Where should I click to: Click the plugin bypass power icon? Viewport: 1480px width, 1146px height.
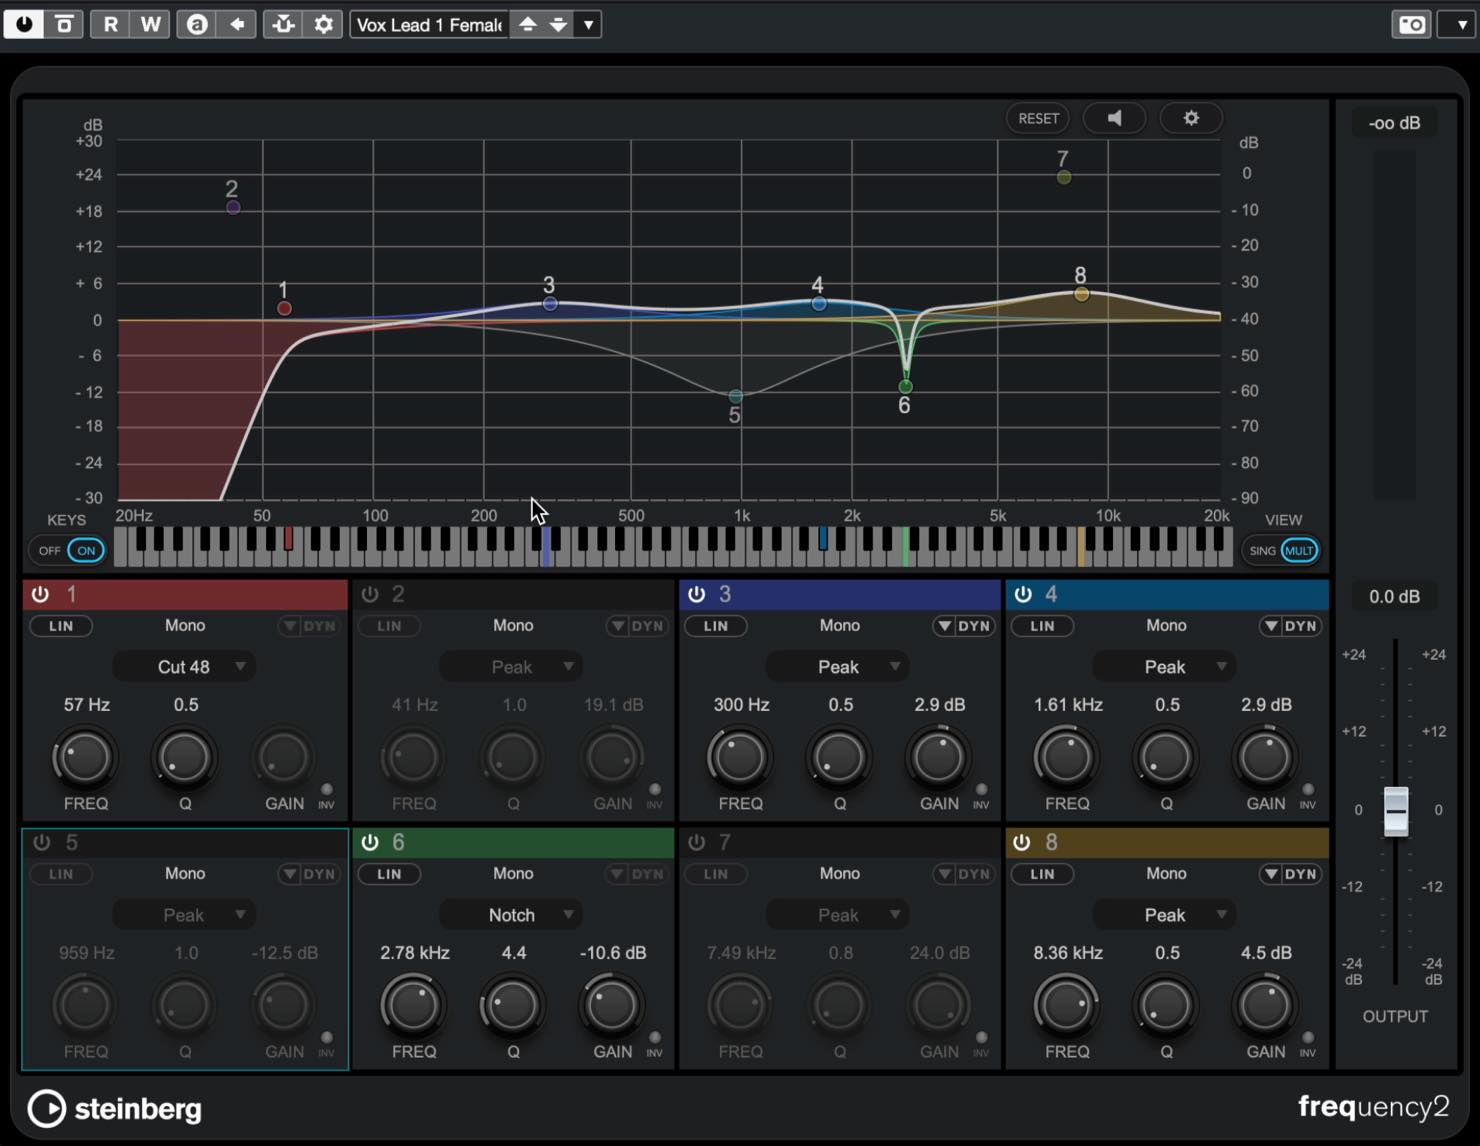[23, 24]
